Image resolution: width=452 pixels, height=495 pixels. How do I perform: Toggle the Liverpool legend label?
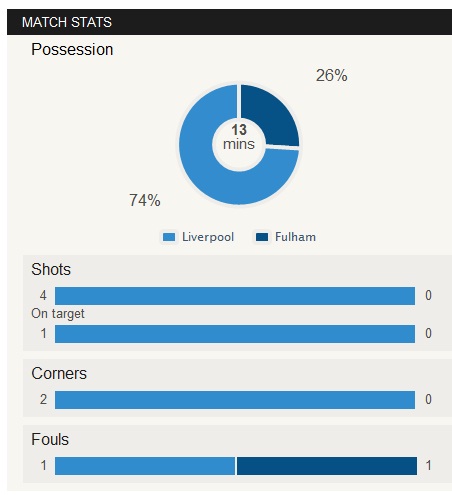(x=208, y=237)
